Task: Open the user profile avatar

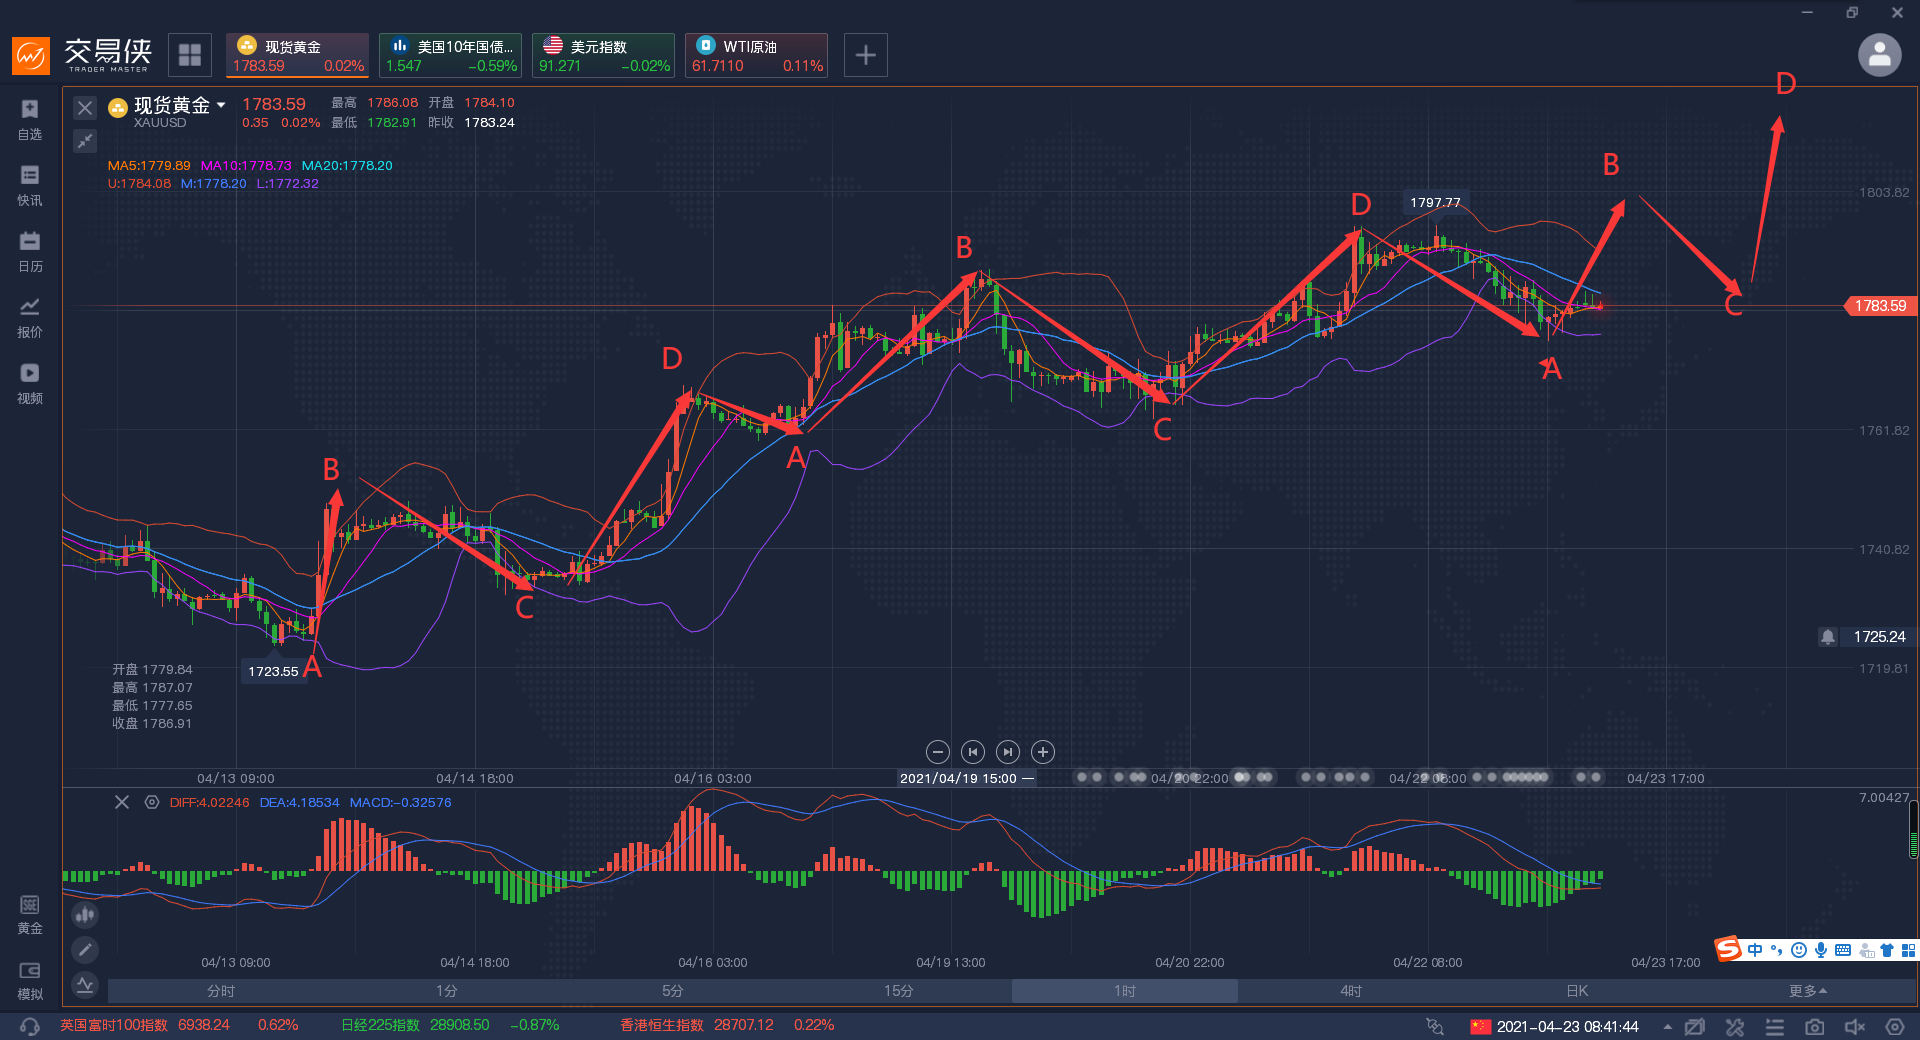Action: (1879, 55)
